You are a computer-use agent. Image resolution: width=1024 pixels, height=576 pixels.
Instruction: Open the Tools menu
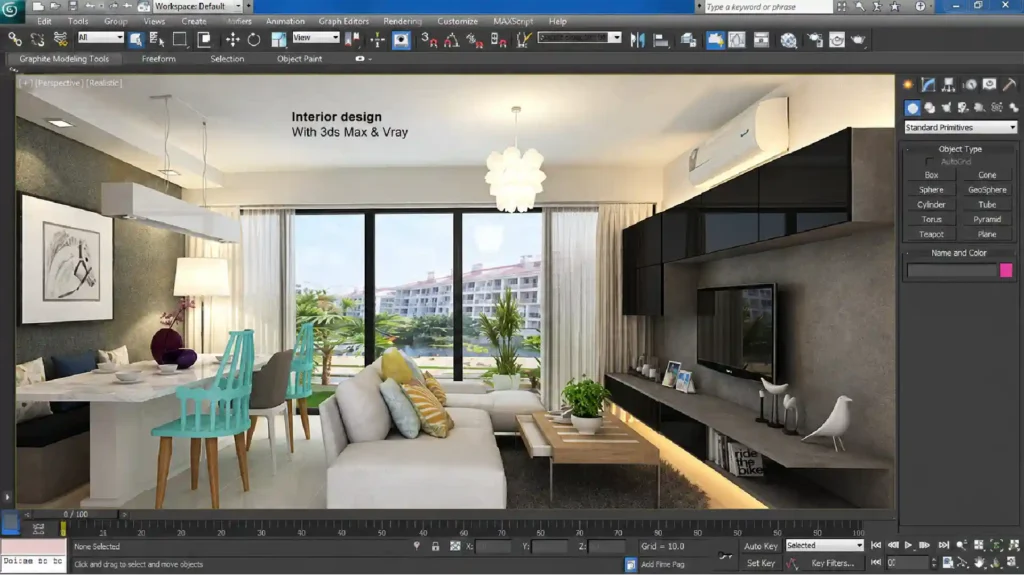coord(78,22)
